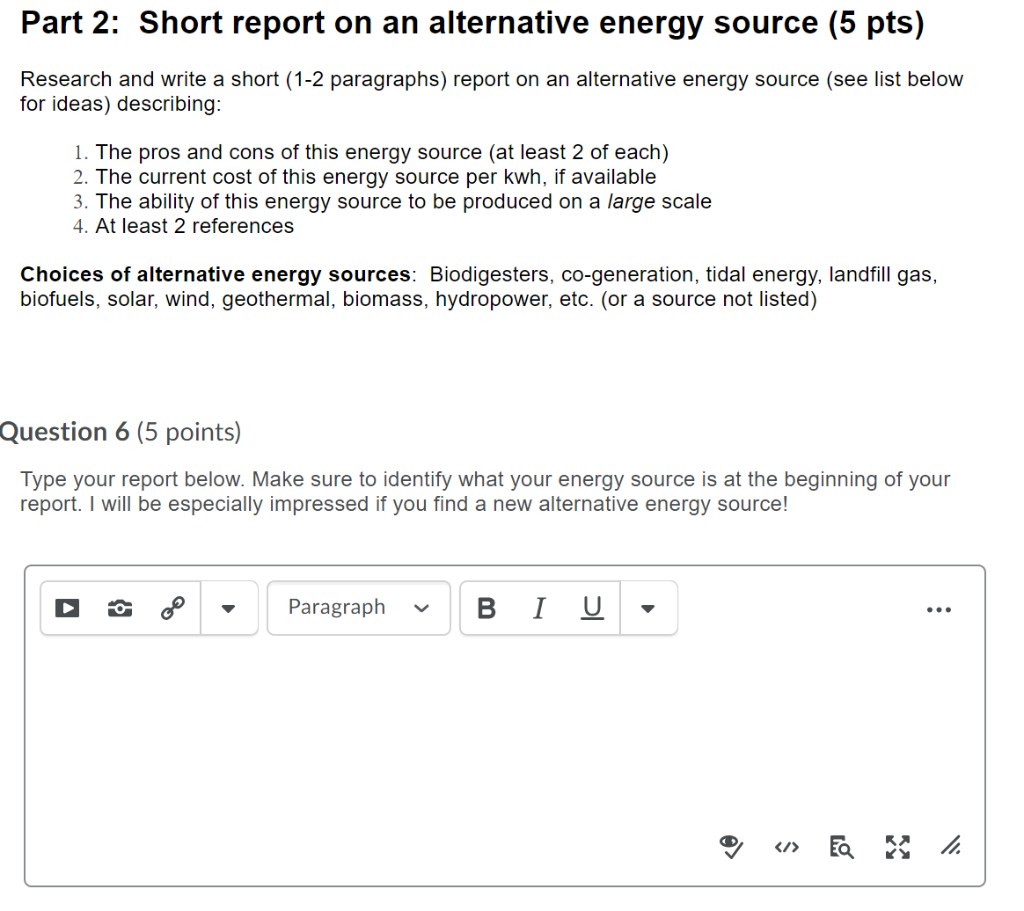Insert an image using the camera icon
The image size is (1024, 911).
click(119, 607)
